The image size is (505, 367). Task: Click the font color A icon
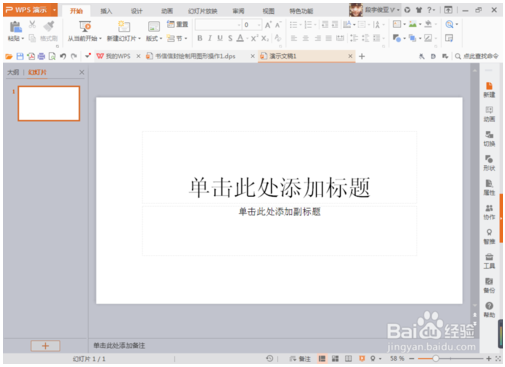[x=240, y=38]
